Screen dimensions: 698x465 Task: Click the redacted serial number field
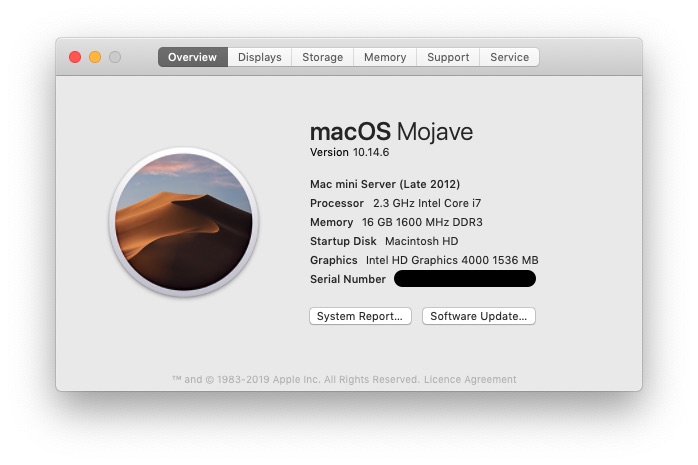[x=465, y=279]
